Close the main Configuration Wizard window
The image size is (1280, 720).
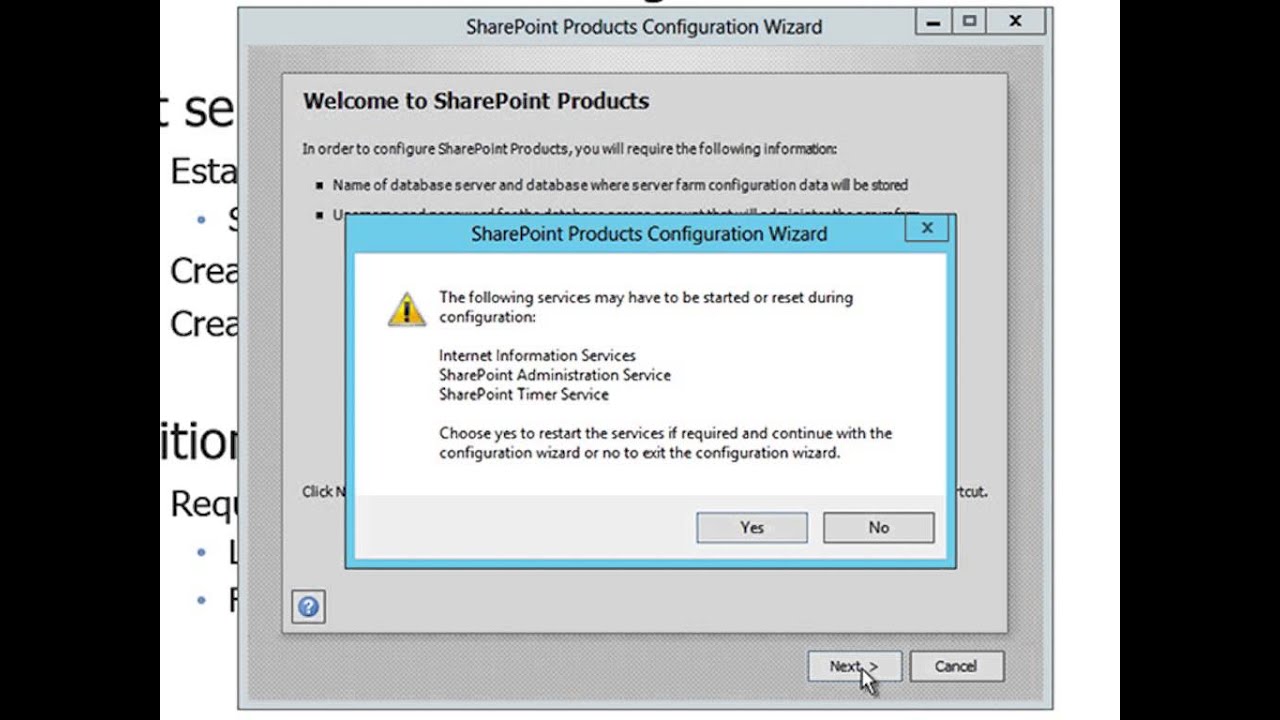pyautogui.click(x=1015, y=21)
